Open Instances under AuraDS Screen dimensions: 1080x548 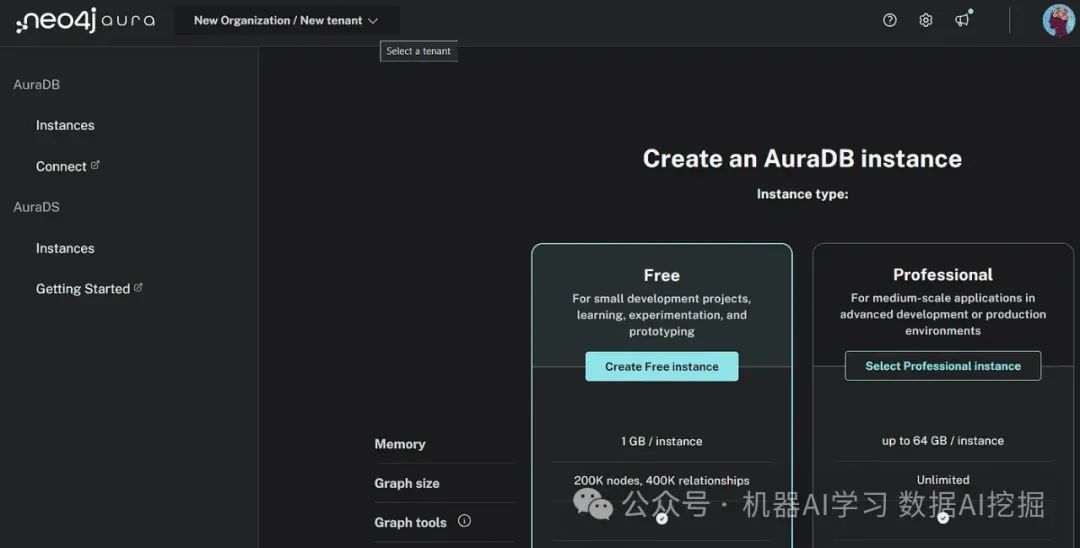[x=65, y=249]
